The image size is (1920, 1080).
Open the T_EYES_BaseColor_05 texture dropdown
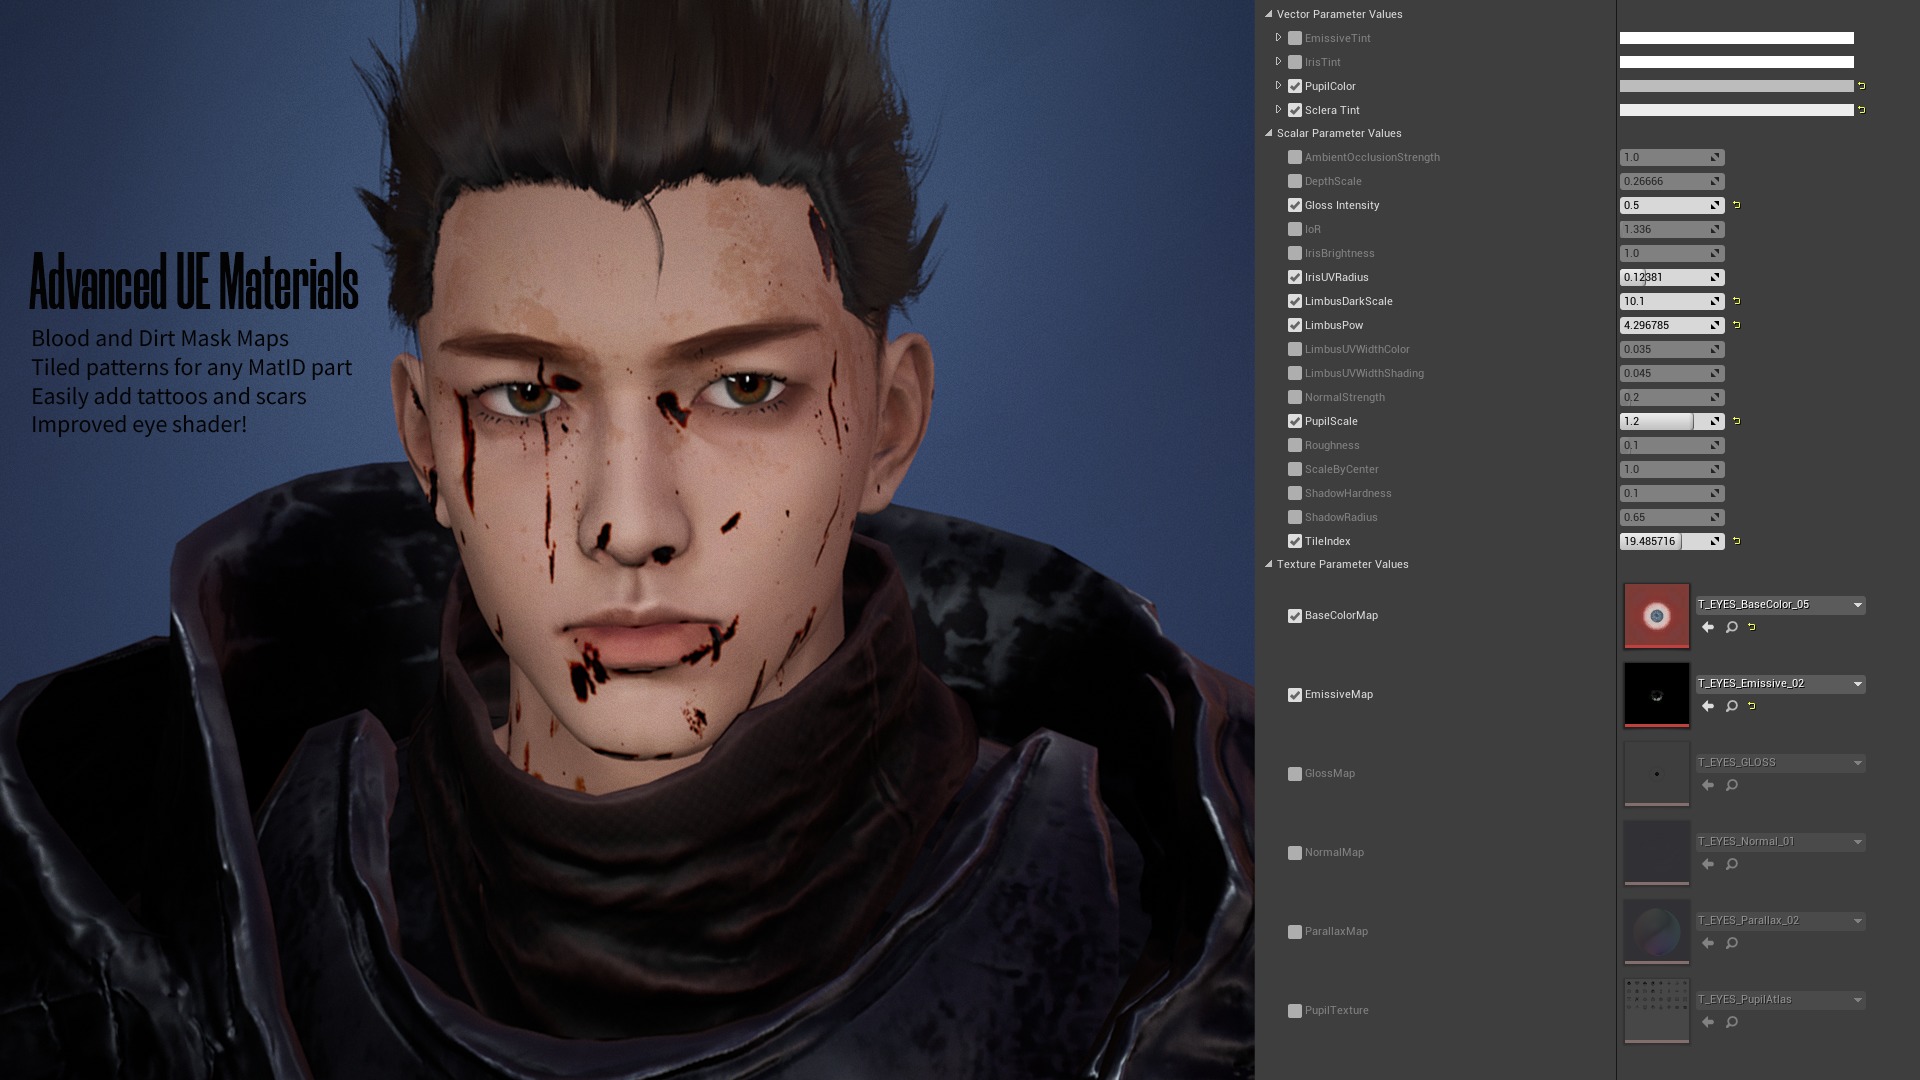pos(1780,605)
